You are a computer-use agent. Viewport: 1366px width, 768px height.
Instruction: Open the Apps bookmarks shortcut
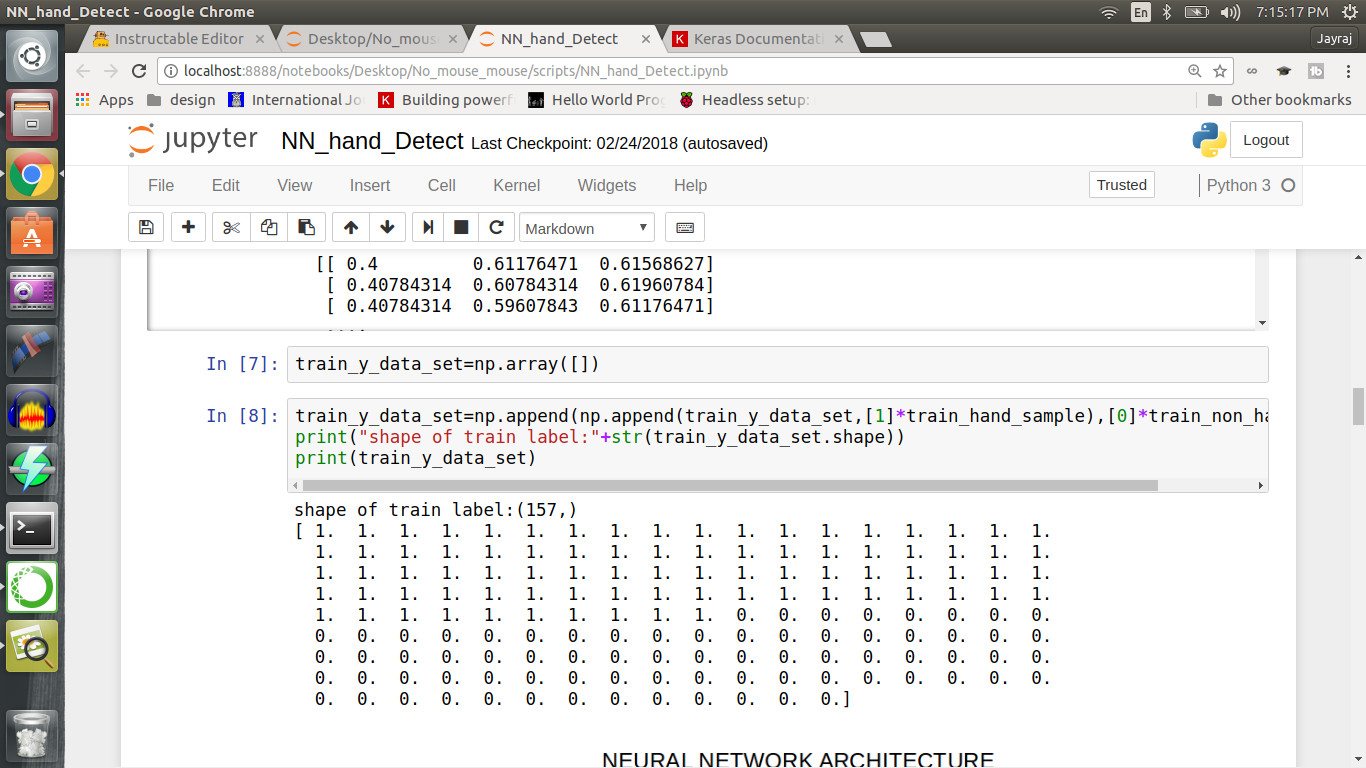[x=105, y=100]
